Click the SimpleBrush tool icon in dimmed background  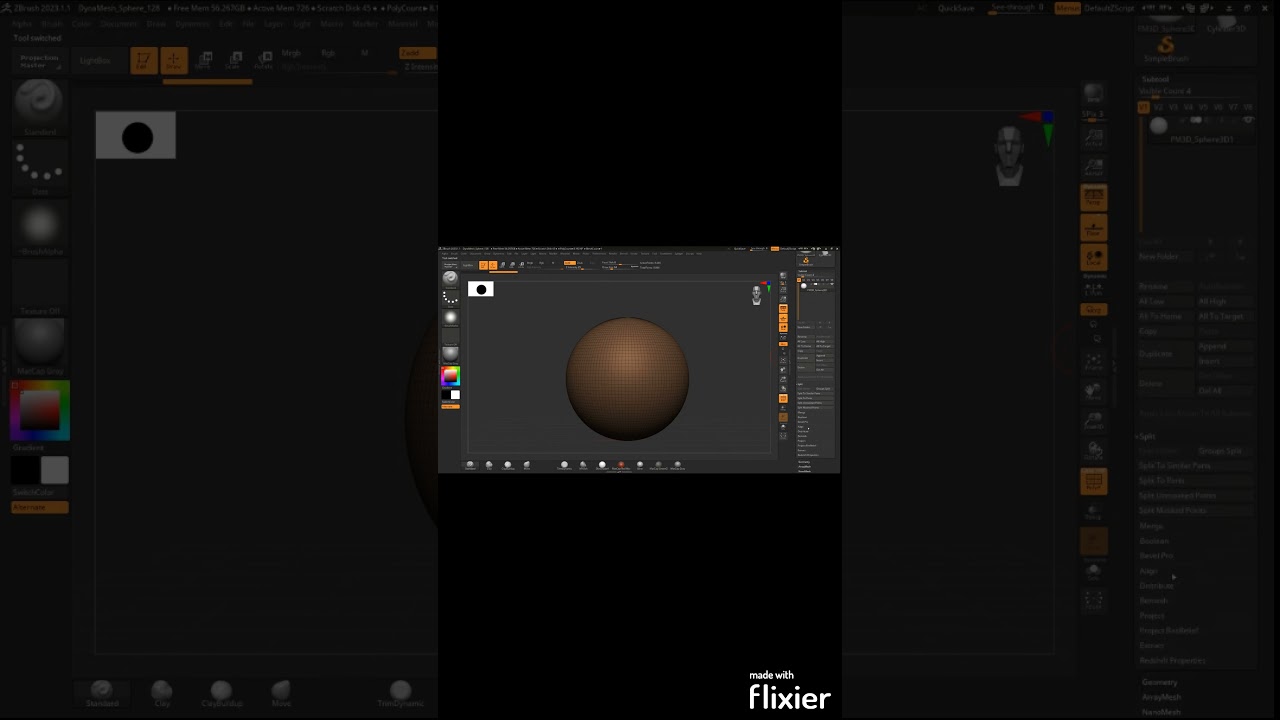(1165, 49)
